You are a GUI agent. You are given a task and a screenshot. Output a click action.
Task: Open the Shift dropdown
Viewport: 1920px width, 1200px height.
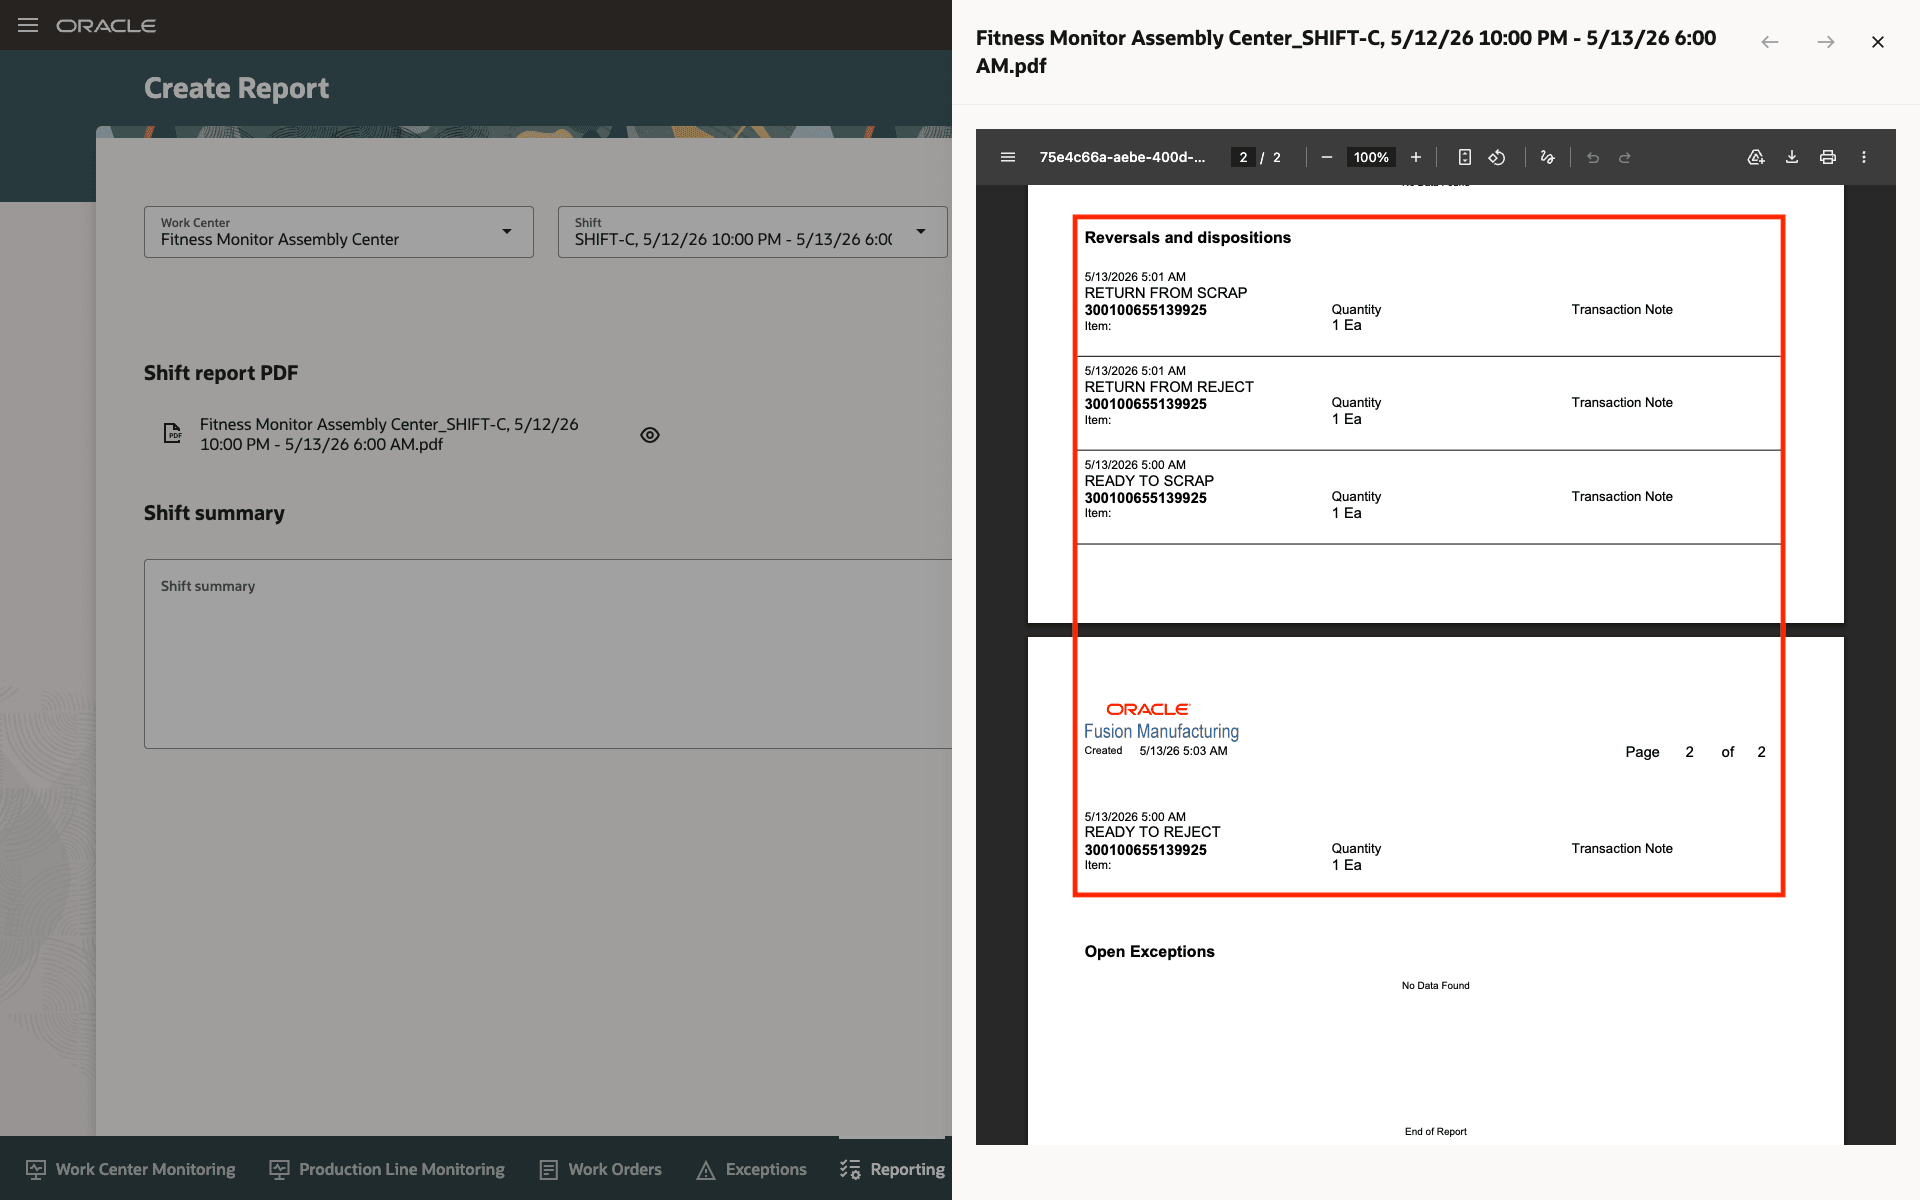[752, 232]
